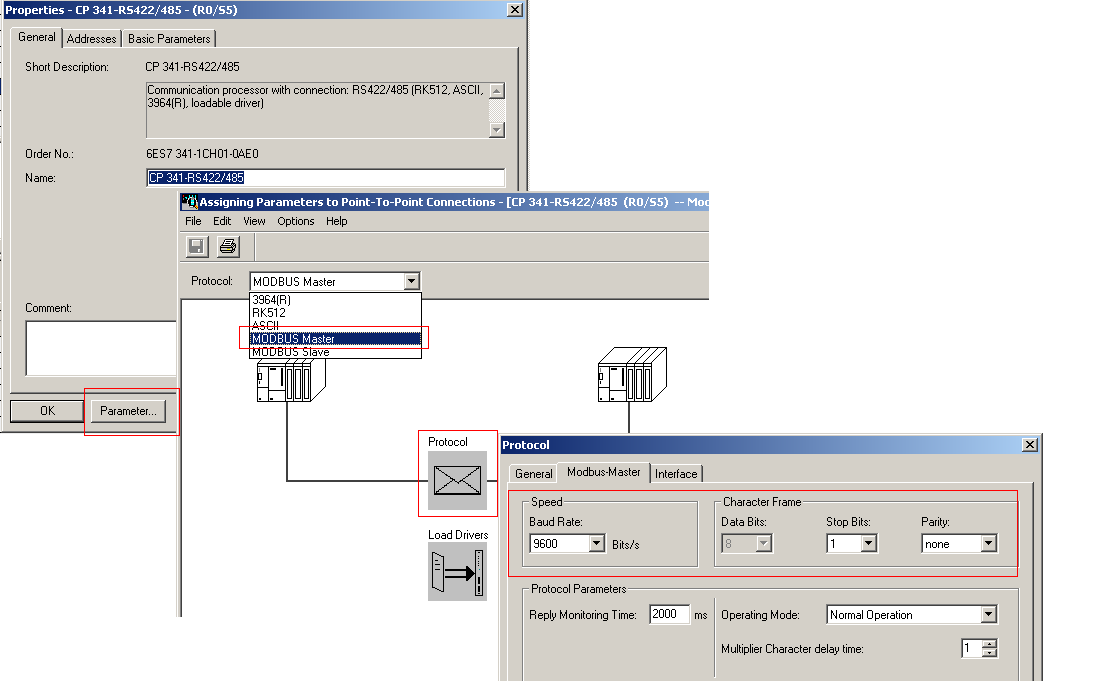Click the Save toolbar icon
The image size is (1100, 681).
coord(197,247)
